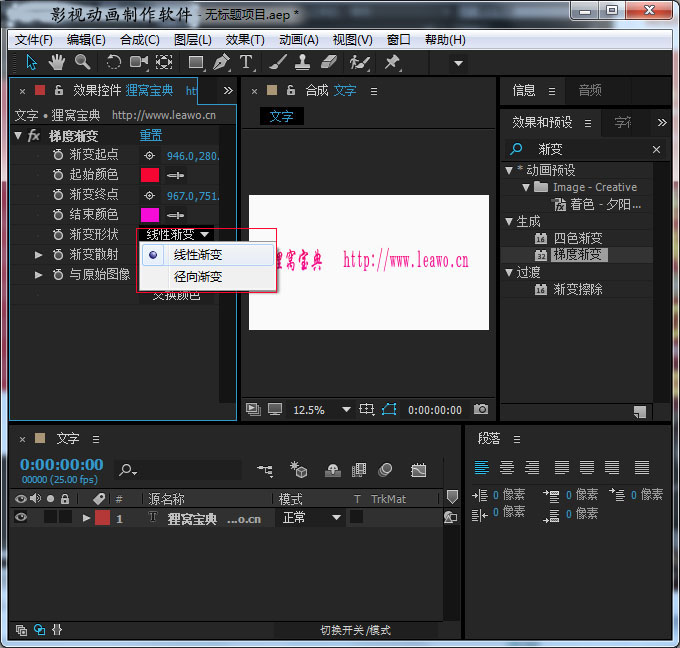
Task: Open the red 起始颜色 color swatch
Action: (150, 175)
